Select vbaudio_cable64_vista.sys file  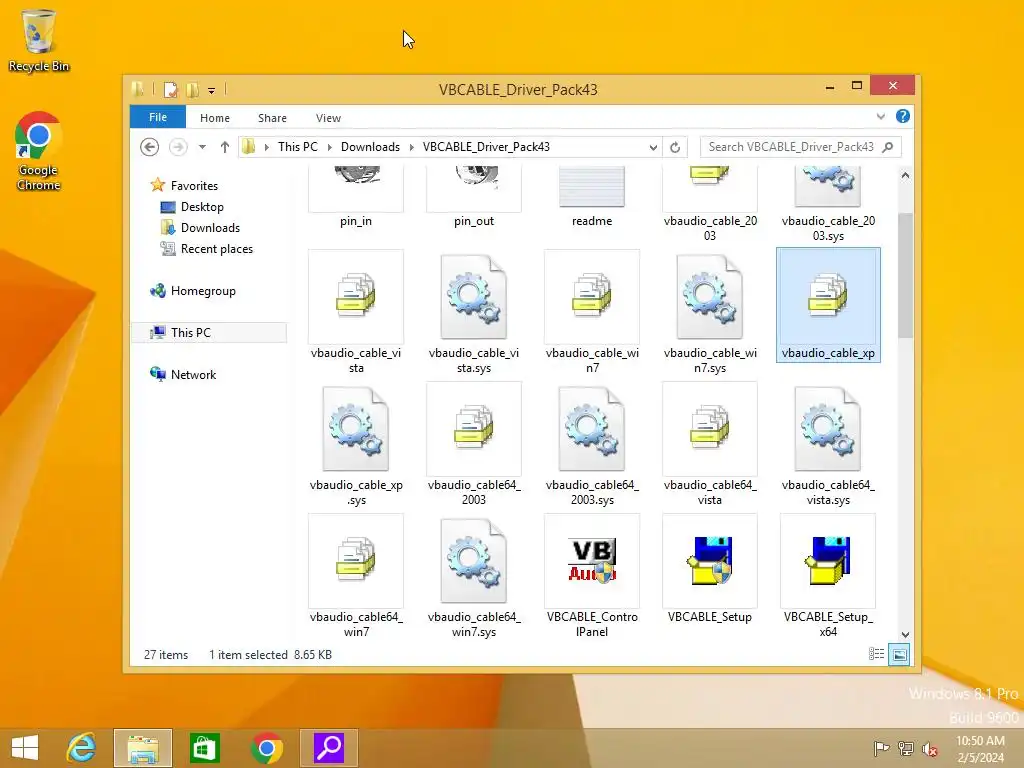coord(828,445)
